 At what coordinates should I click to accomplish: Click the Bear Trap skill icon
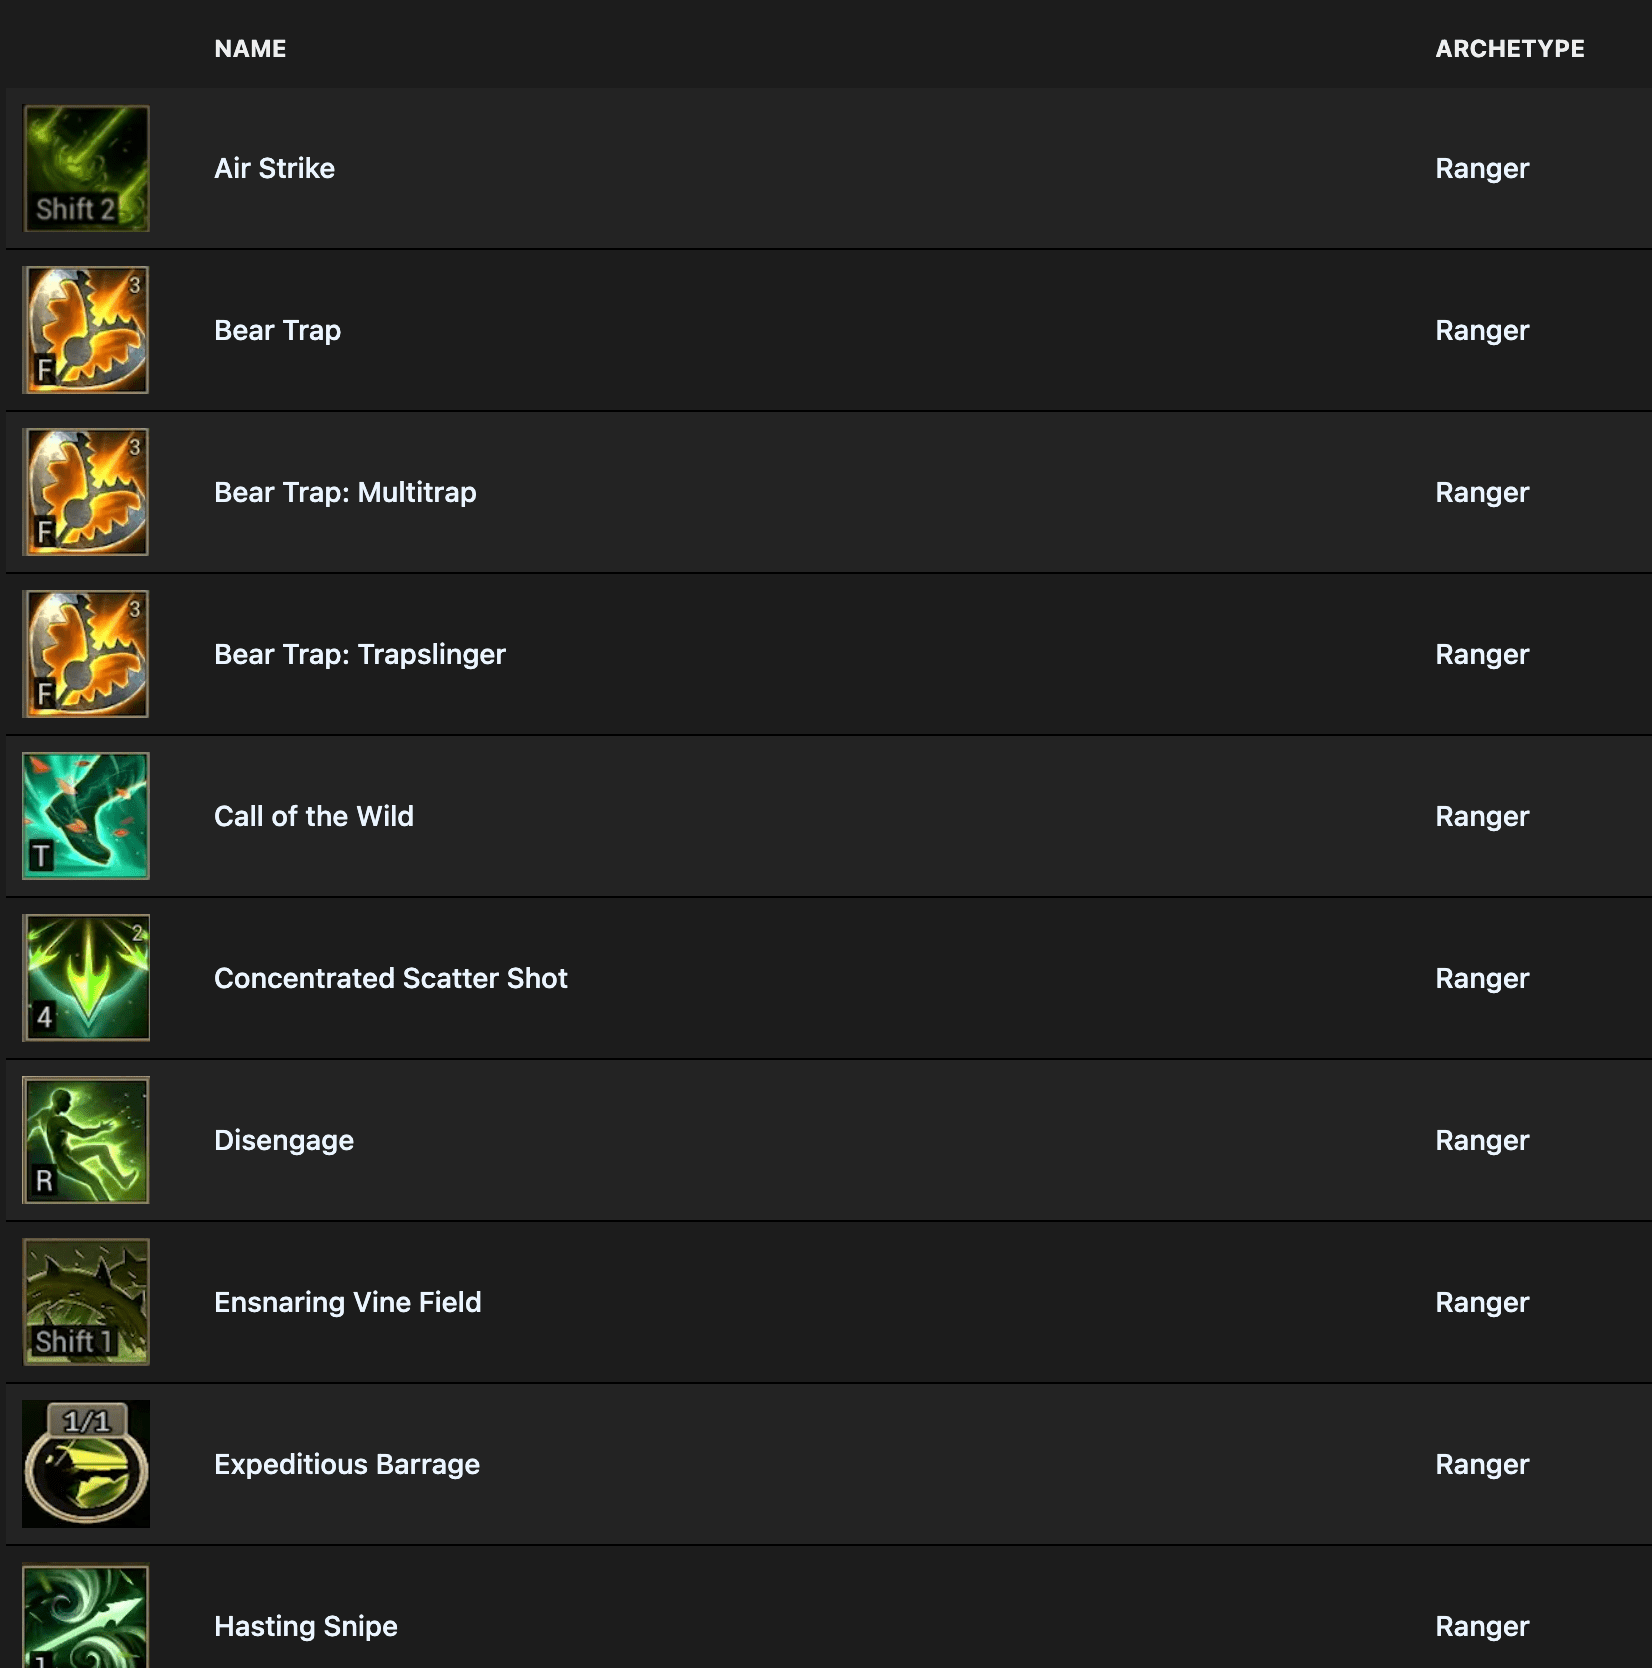tap(85, 330)
